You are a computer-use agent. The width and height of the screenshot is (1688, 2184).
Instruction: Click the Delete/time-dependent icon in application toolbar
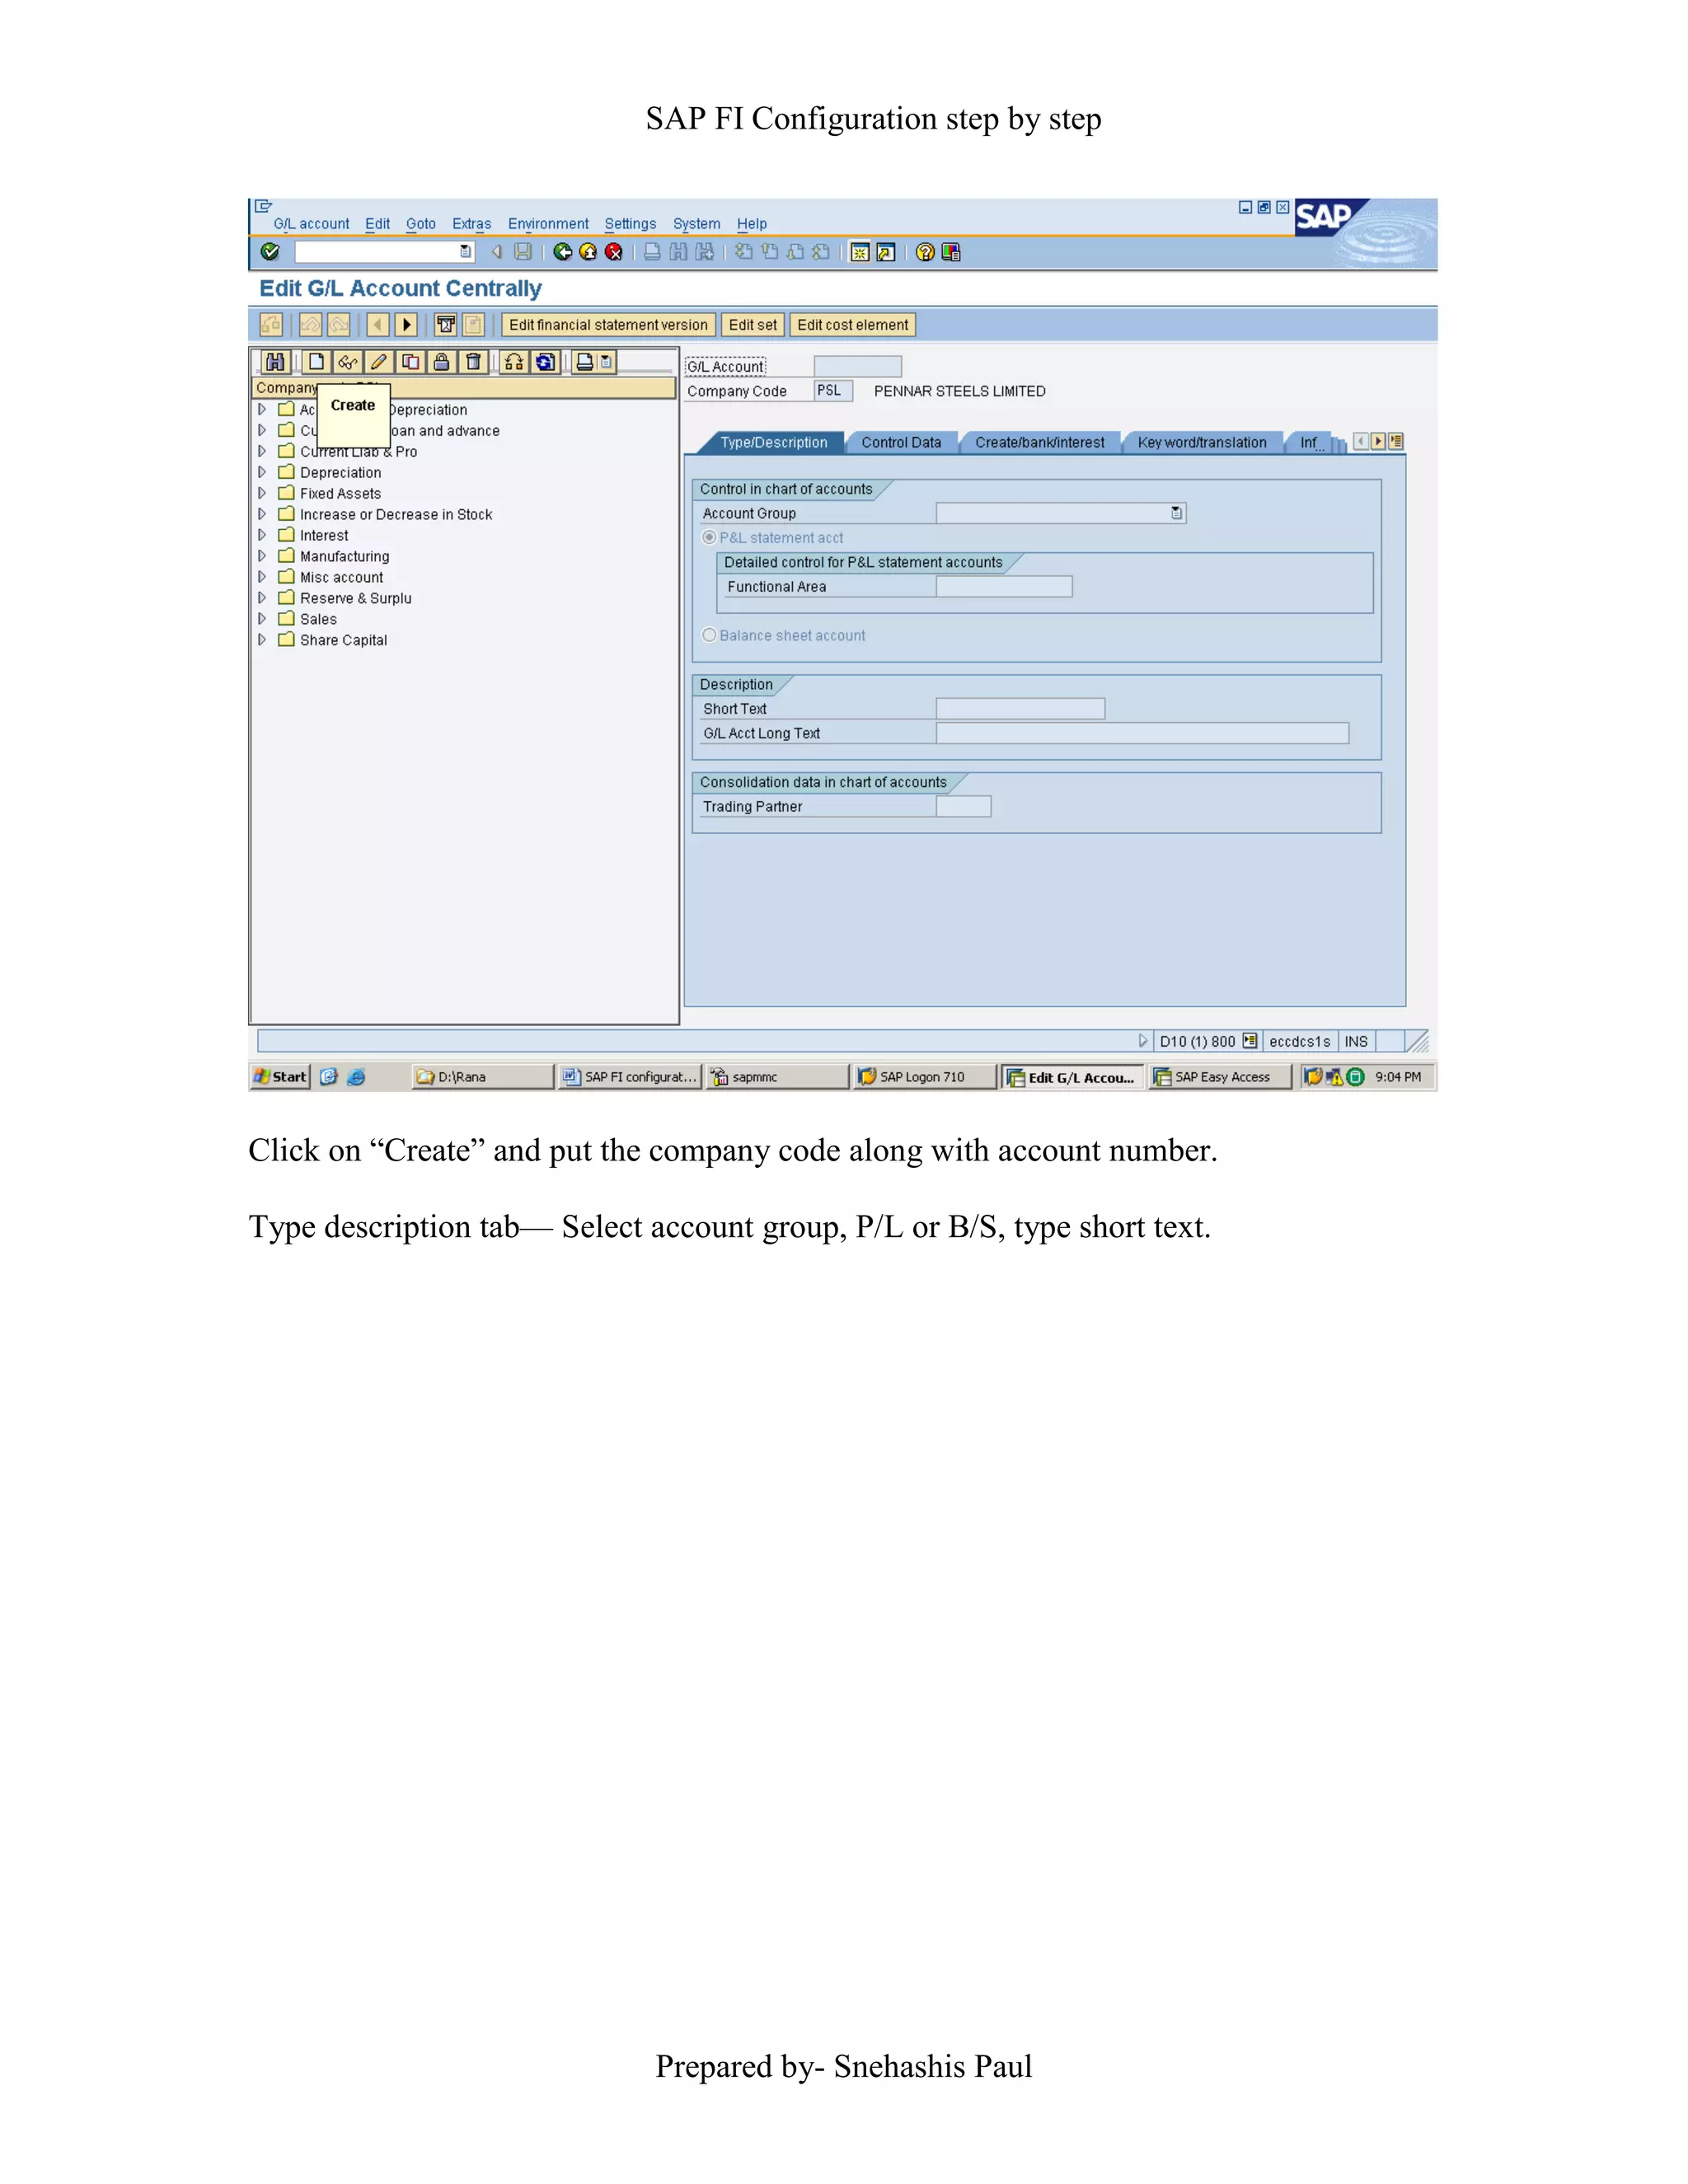click(x=446, y=325)
